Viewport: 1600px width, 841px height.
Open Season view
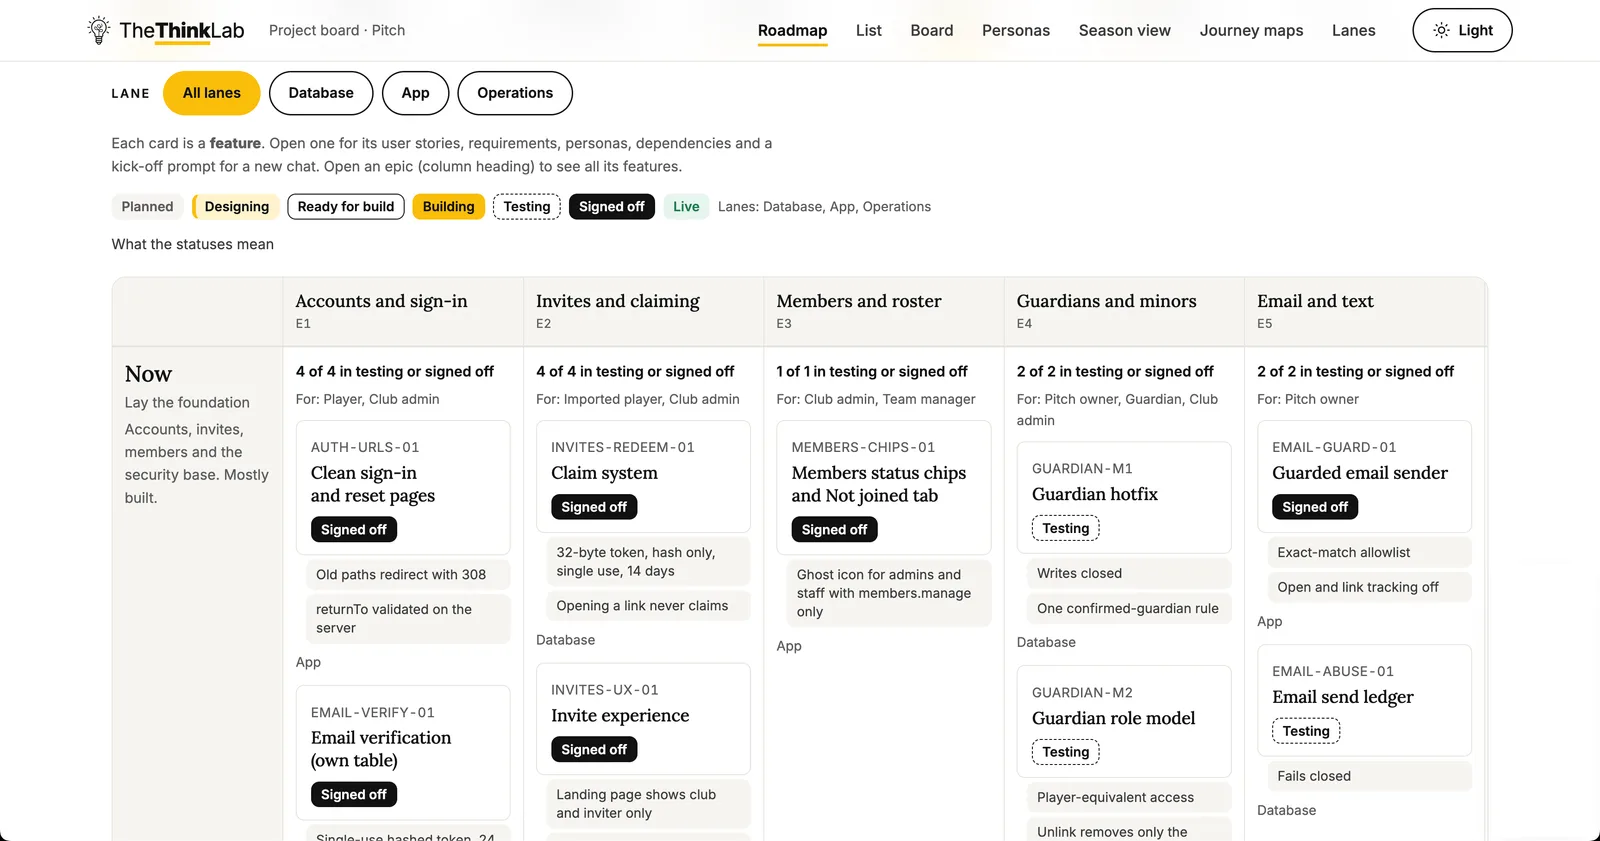[1124, 31]
